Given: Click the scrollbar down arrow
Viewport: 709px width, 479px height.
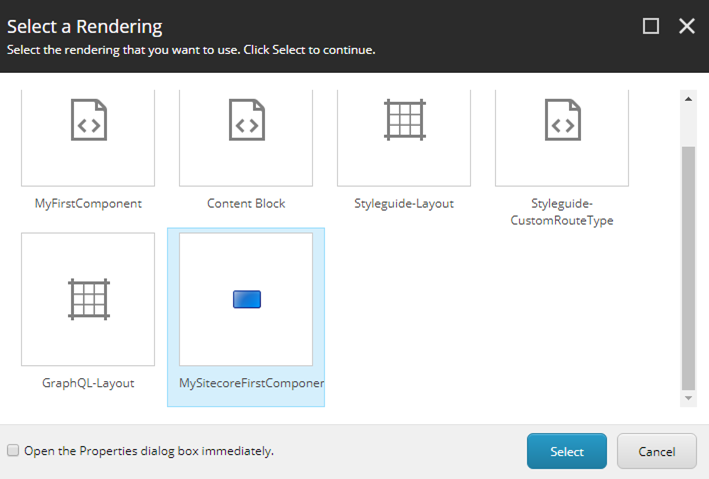Looking at the screenshot, I should (688, 398).
